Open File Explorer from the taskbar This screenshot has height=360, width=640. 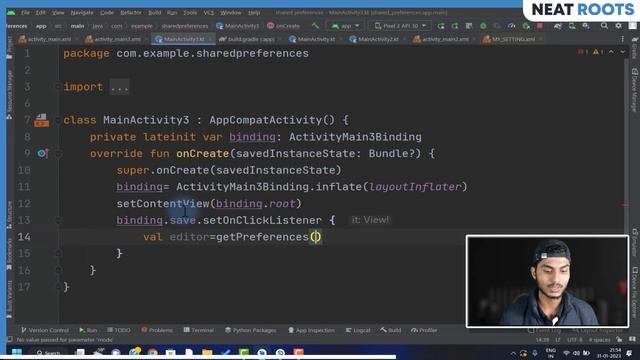(x=207, y=353)
